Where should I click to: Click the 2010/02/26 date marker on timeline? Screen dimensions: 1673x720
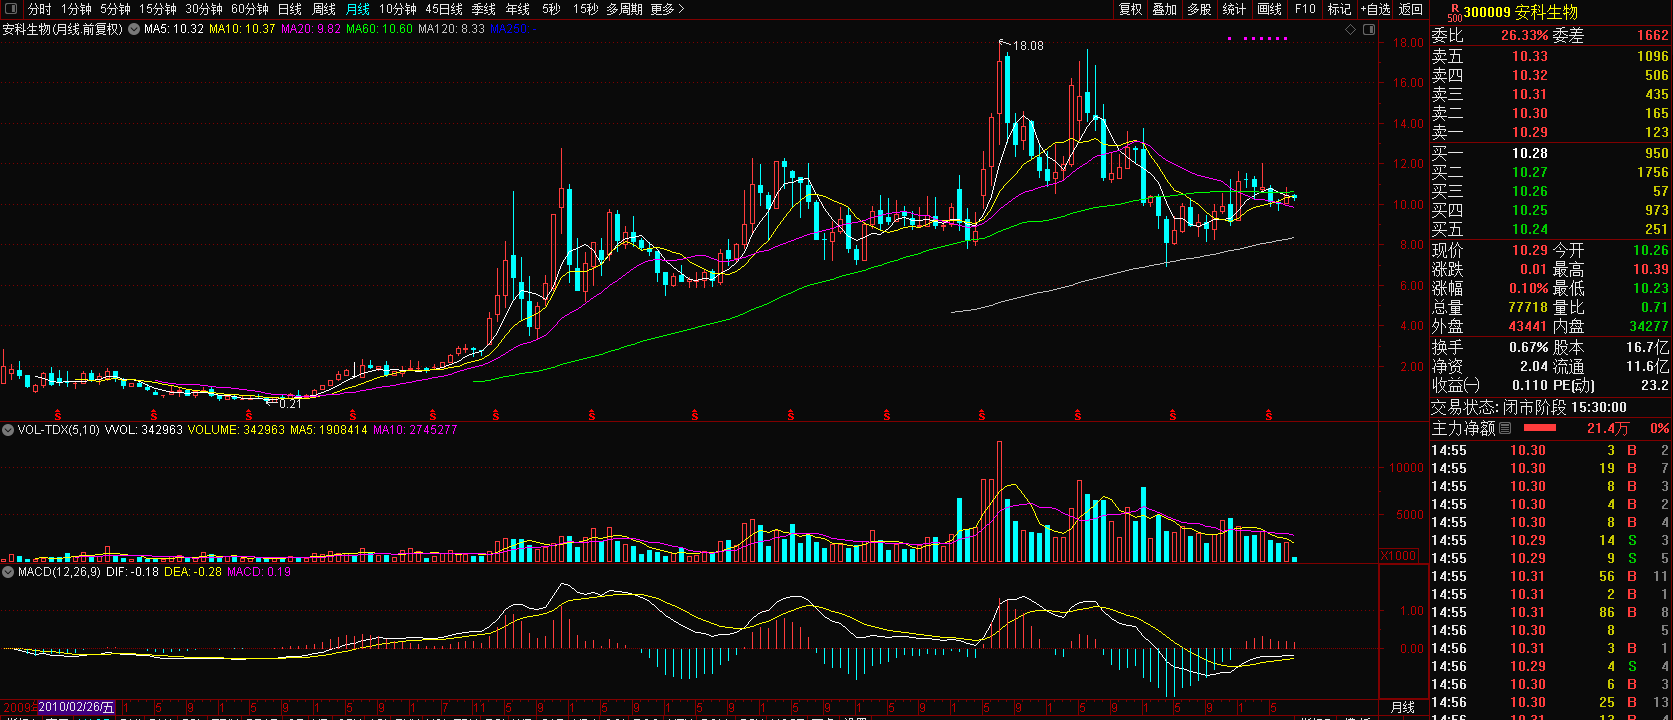77,707
